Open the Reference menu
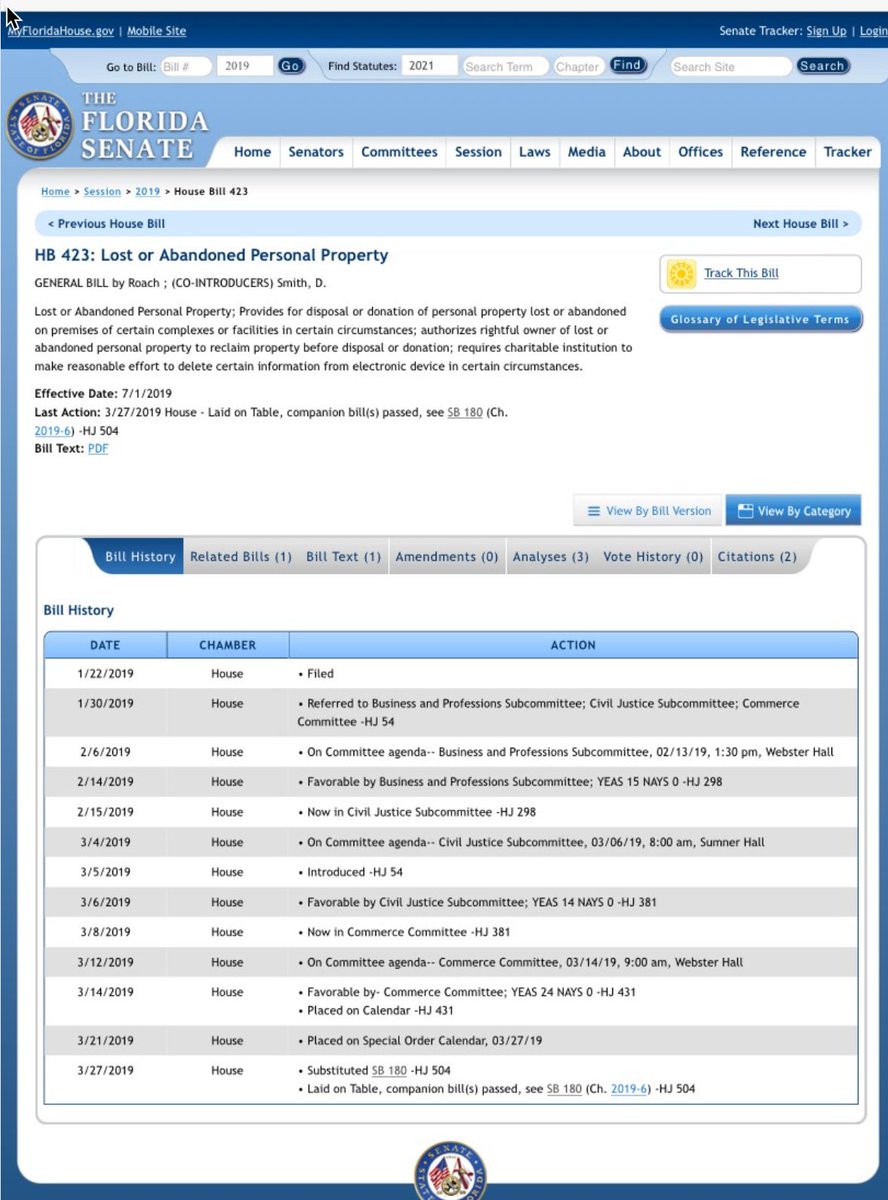This screenshot has width=888, height=1200. [x=773, y=152]
